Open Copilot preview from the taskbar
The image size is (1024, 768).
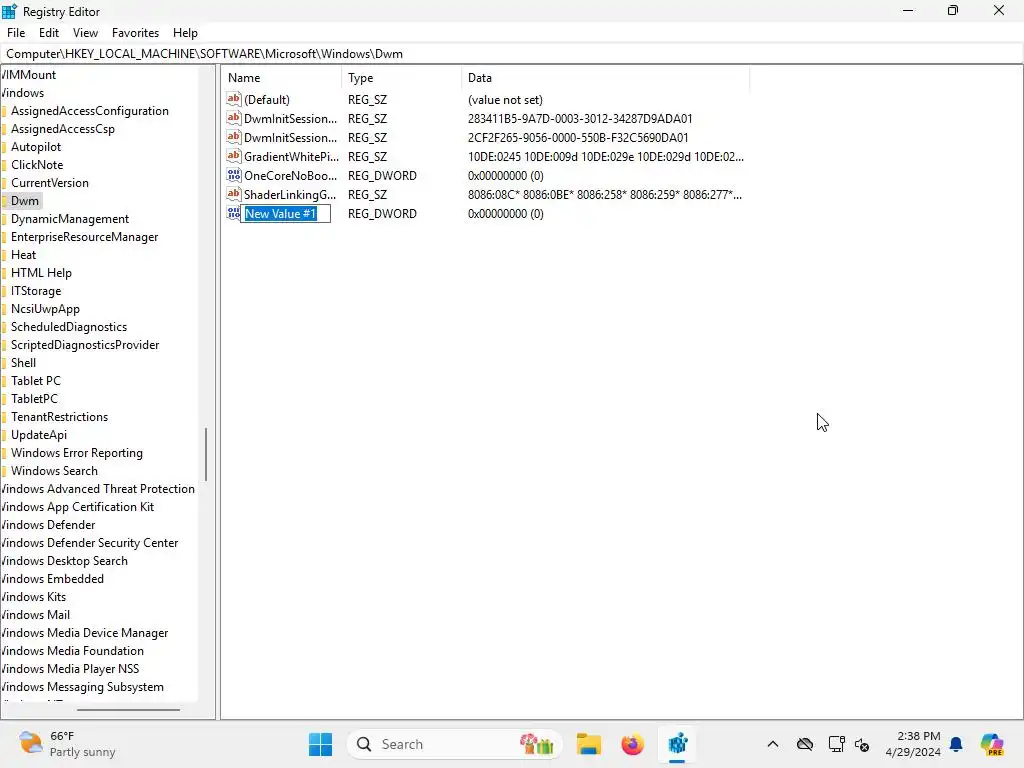coord(992,744)
